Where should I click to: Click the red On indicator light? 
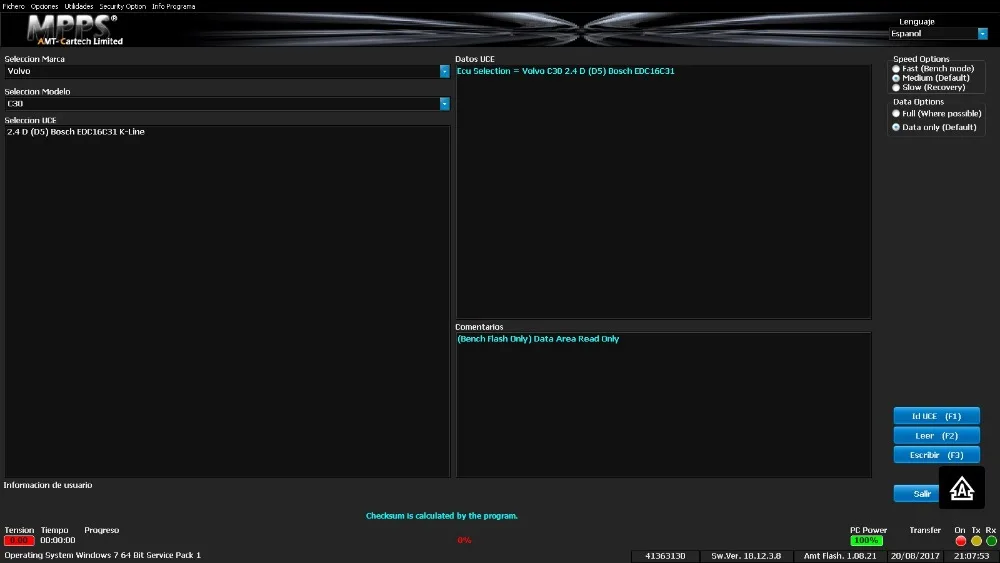tap(960, 541)
